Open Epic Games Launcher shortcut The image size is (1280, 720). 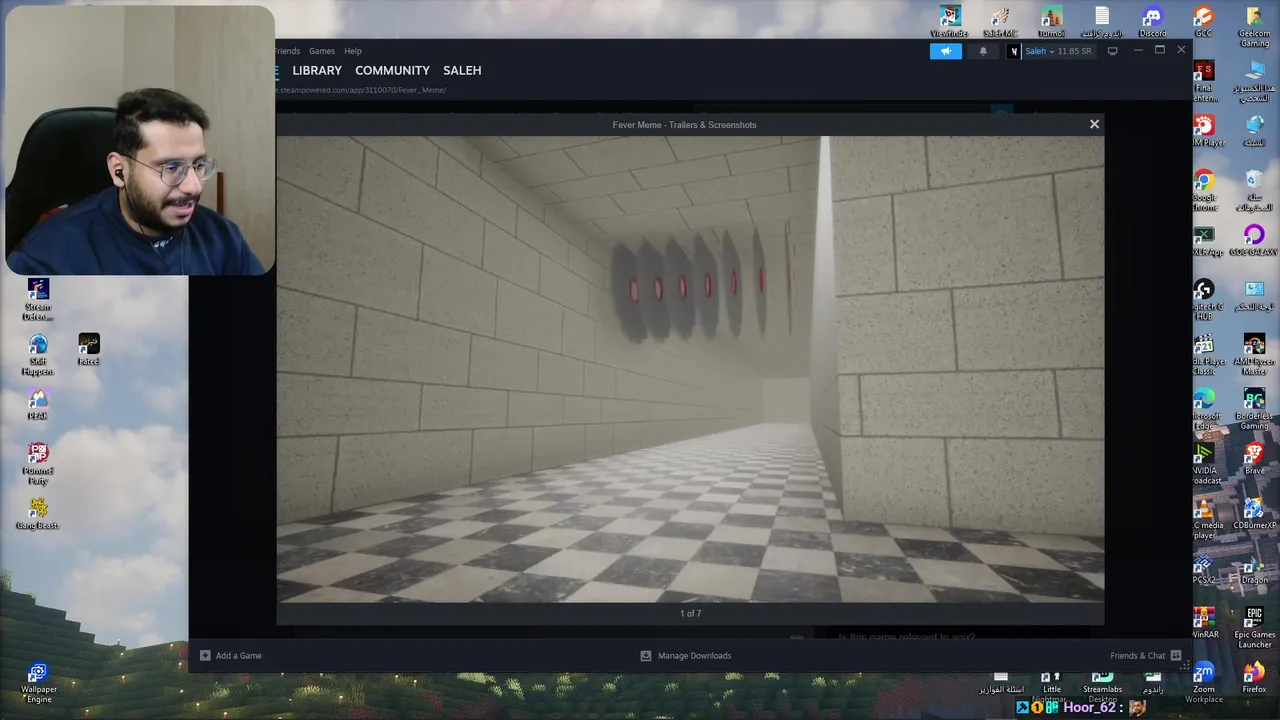point(1254,628)
